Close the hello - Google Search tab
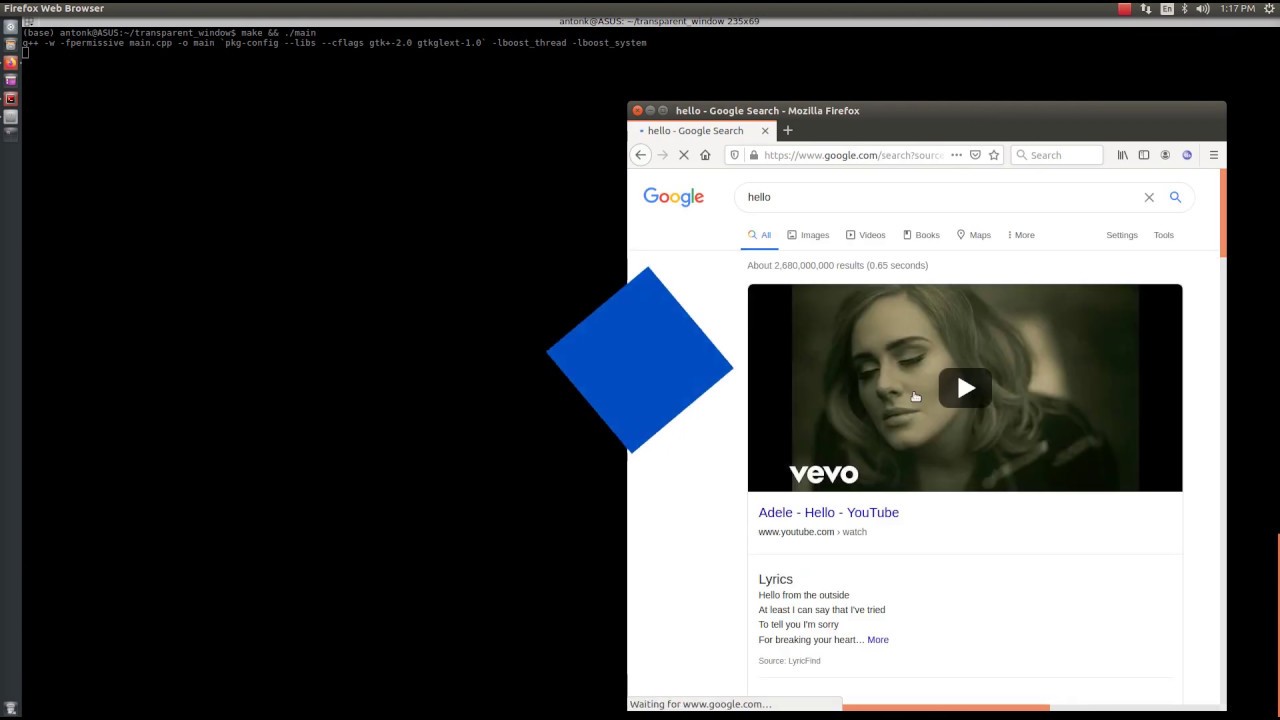Screen dimensions: 1280x720 [x=765, y=131]
